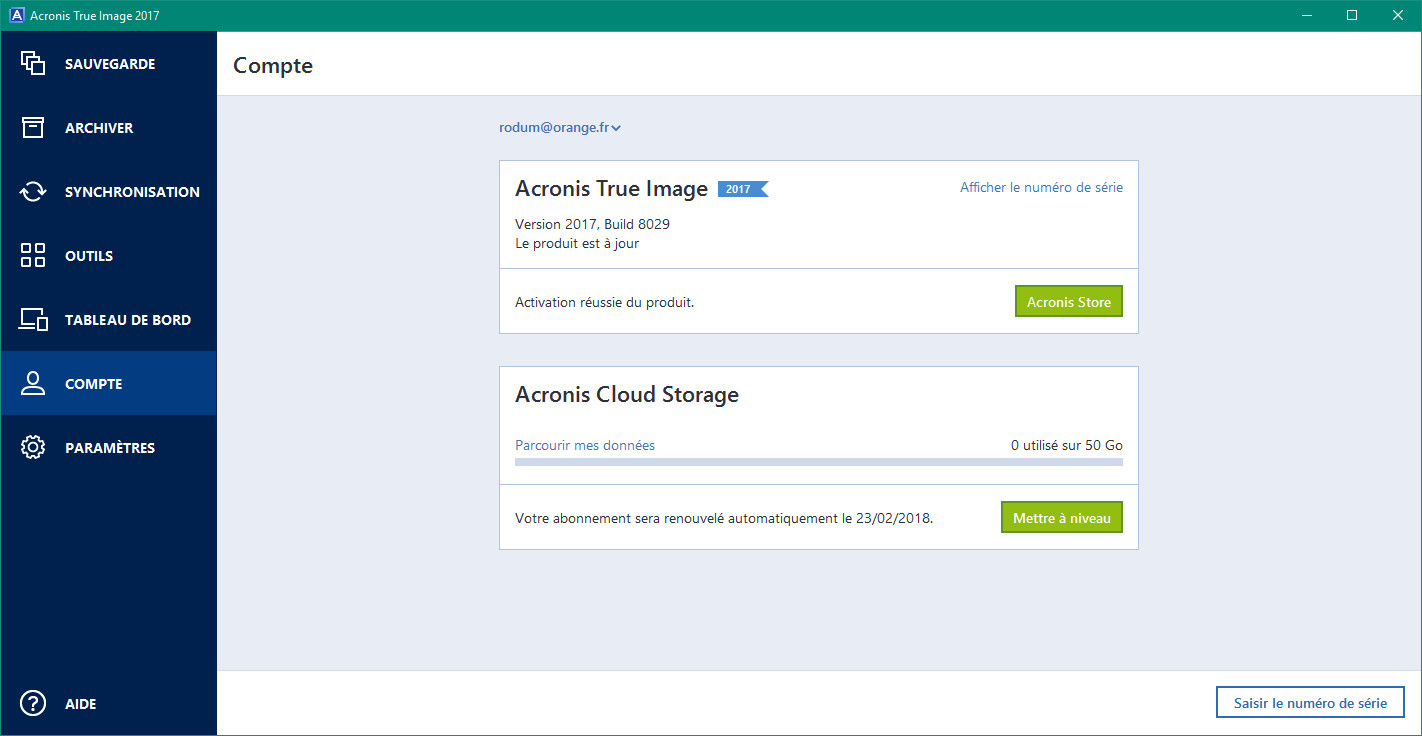This screenshot has height=736, width=1422.
Task: Click Saisir le numéro de série button
Action: (1310, 703)
